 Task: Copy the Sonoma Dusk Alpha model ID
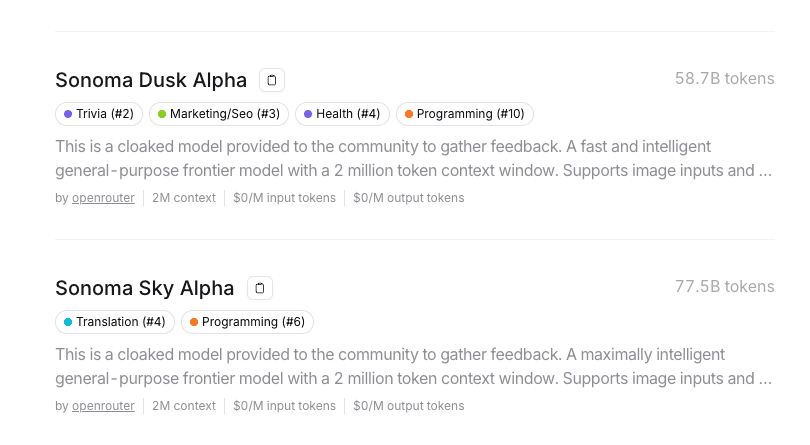pyautogui.click(x=272, y=80)
